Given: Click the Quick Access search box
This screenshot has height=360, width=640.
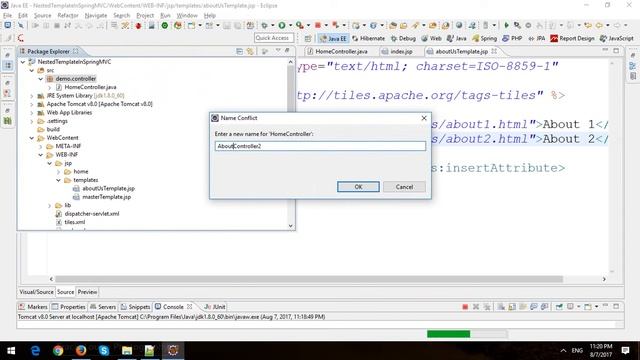Looking at the screenshot, I should tap(273, 38).
